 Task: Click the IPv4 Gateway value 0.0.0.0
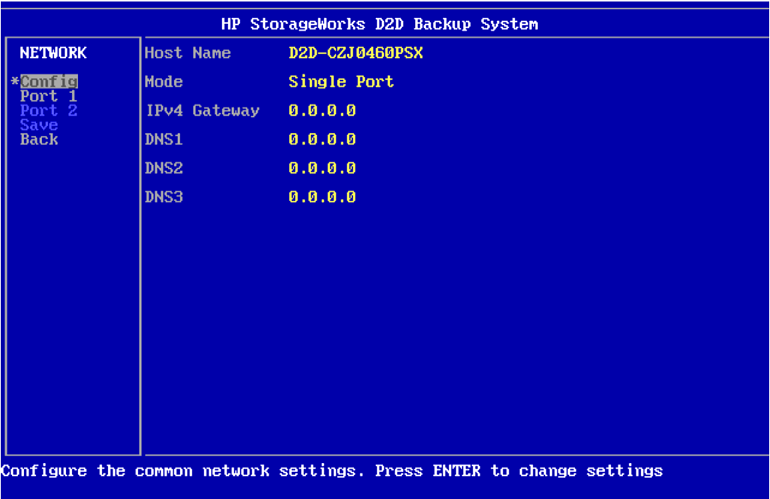click(322, 110)
